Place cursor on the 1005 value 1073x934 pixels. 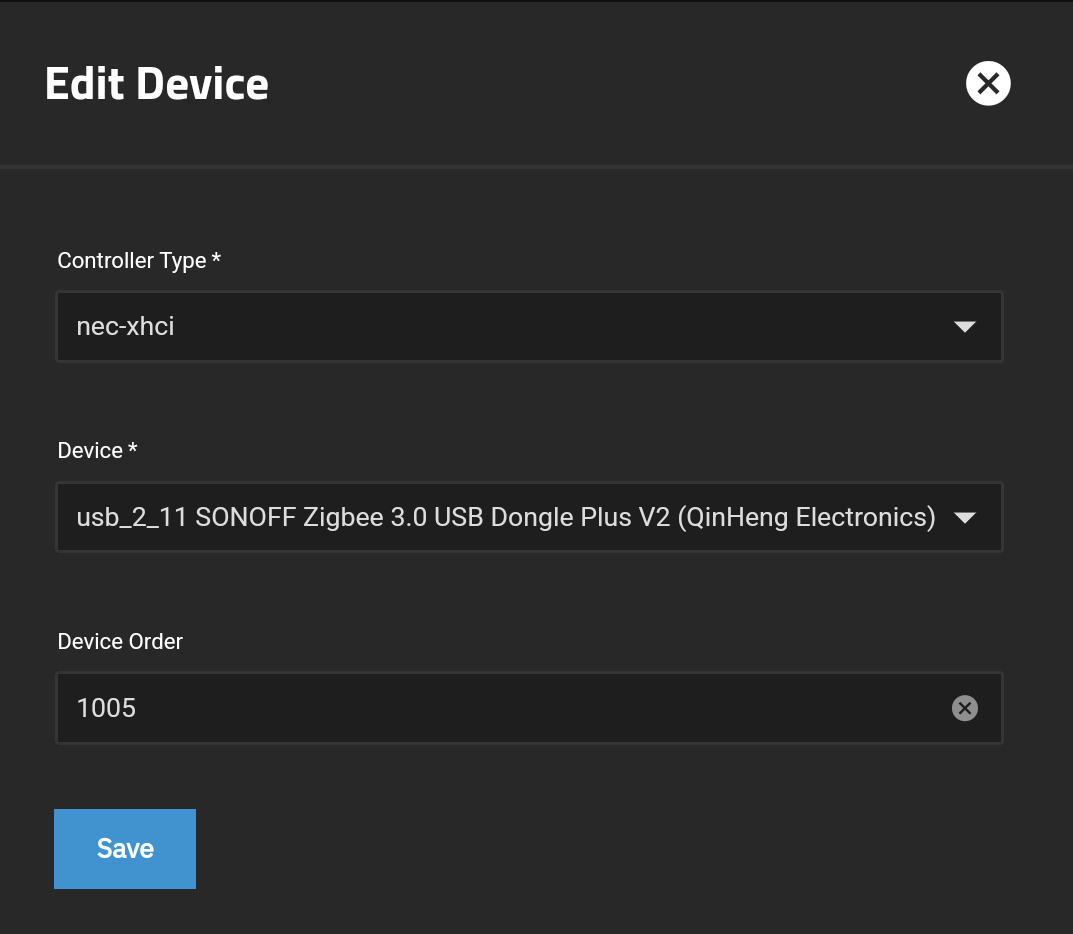click(106, 709)
